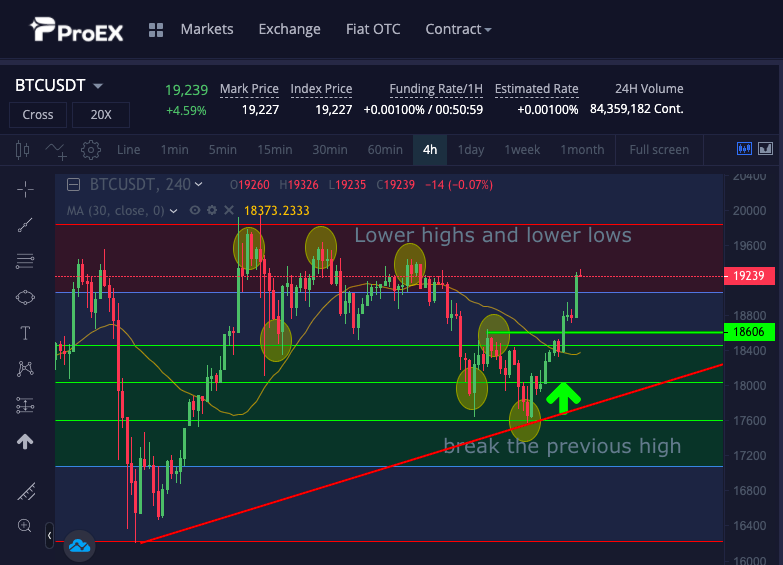
Task: Open the BTCUSDT pair selector dropdown
Action: [x=98, y=86]
